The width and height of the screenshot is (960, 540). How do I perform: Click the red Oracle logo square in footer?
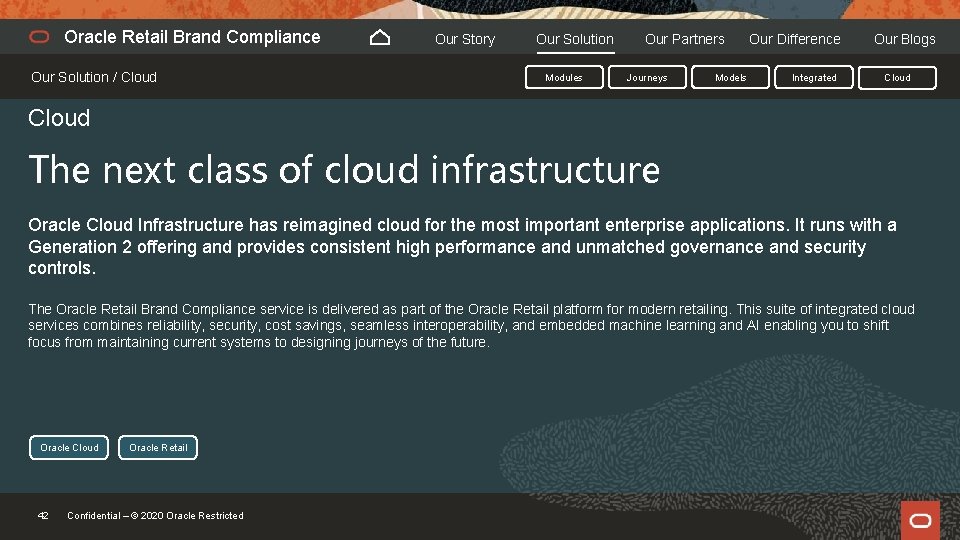[920, 520]
